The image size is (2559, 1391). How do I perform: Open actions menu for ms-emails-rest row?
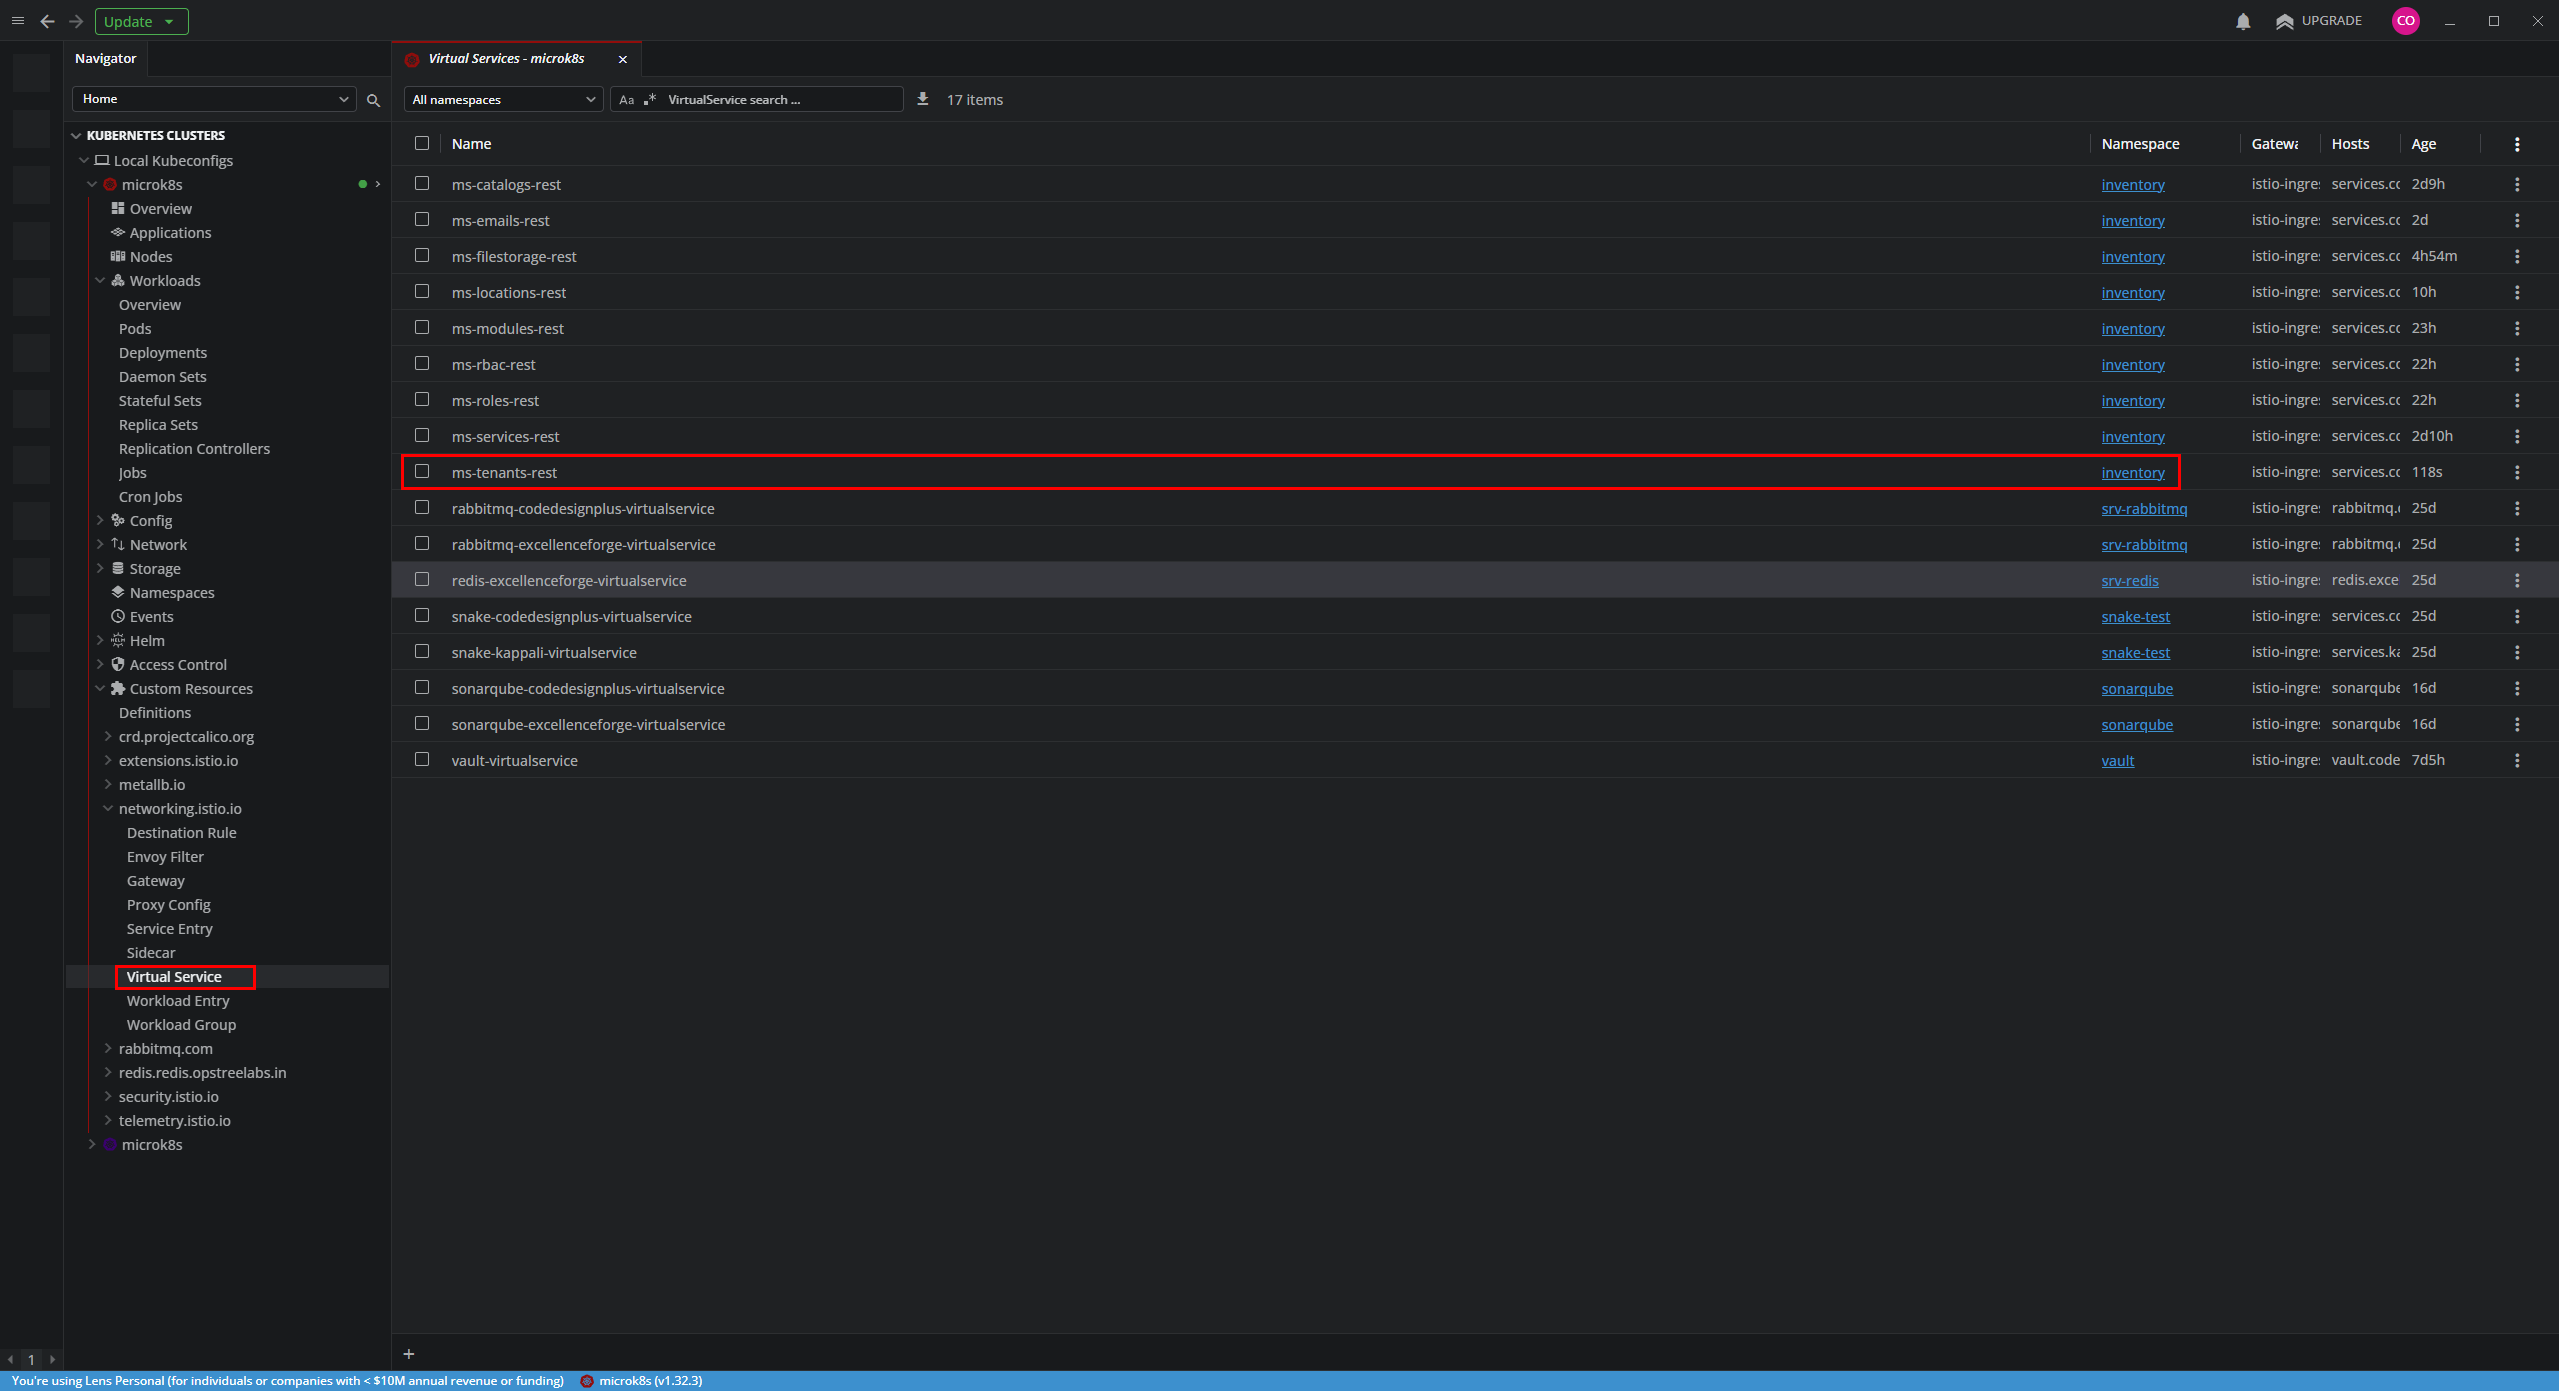[x=2517, y=220]
